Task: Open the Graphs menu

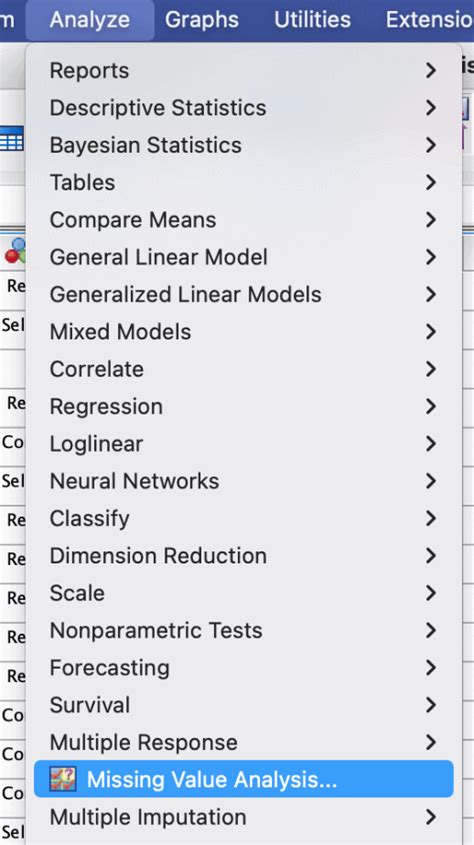Action: (201, 20)
